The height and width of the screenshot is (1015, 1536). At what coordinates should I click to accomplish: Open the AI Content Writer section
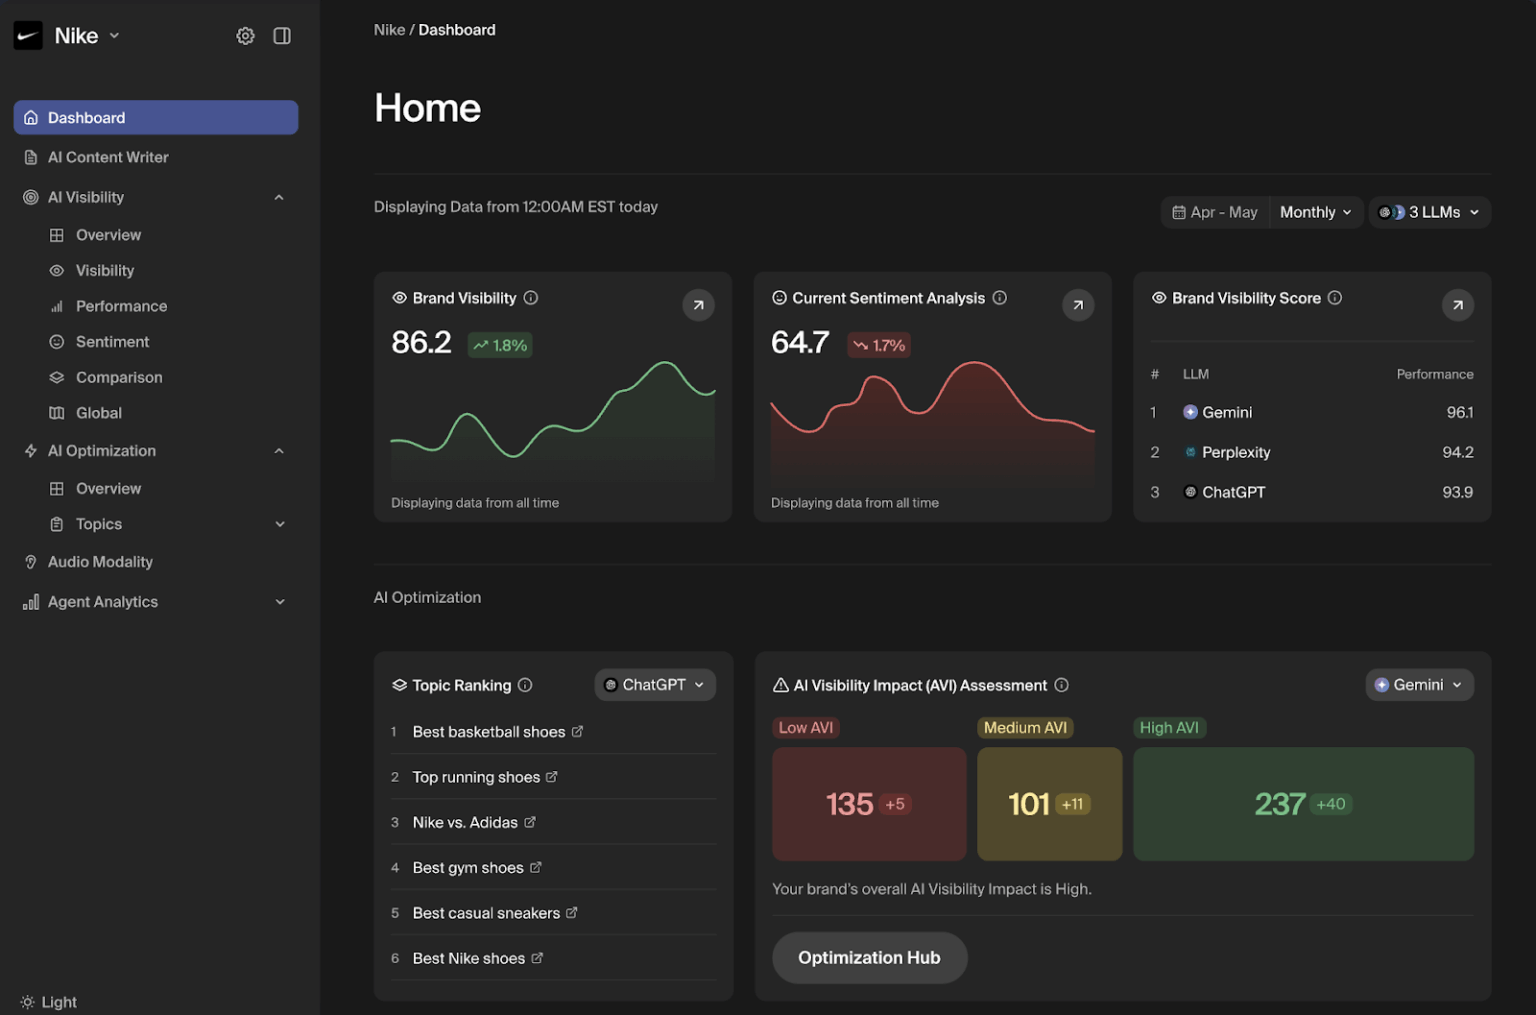pyautogui.click(x=107, y=157)
